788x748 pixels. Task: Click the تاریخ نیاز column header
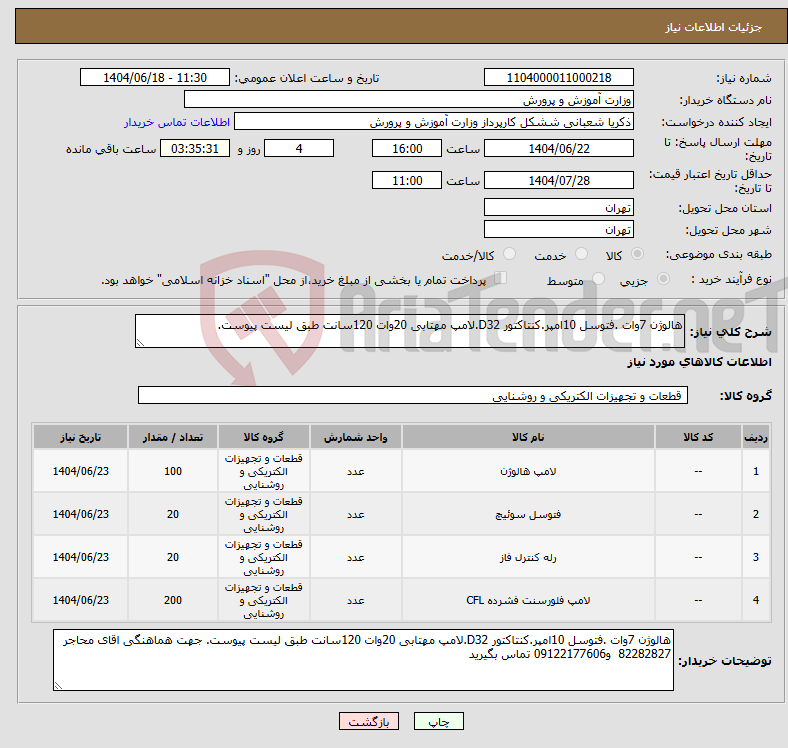(80, 437)
